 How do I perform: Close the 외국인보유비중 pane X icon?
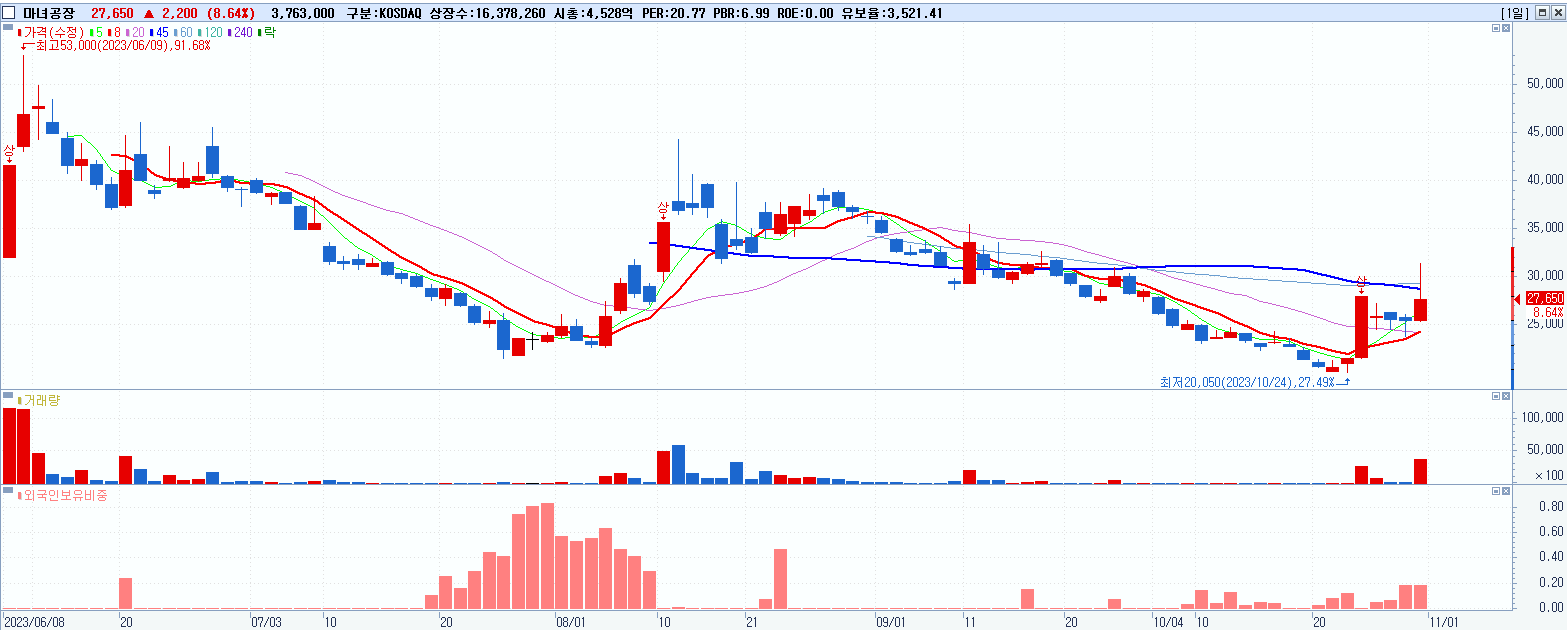click(x=1506, y=492)
